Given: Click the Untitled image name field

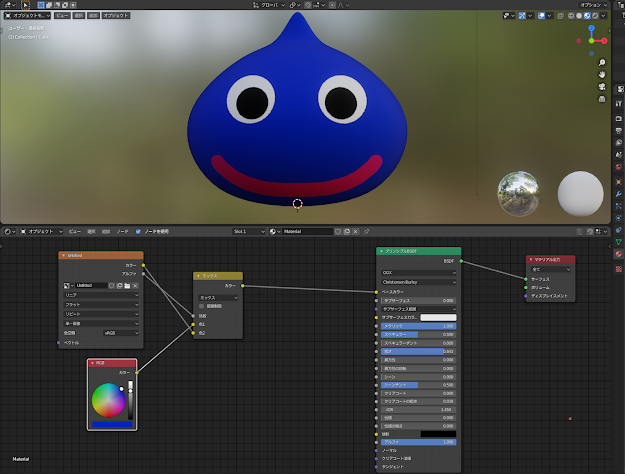Looking at the screenshot, I should point(91,285).
